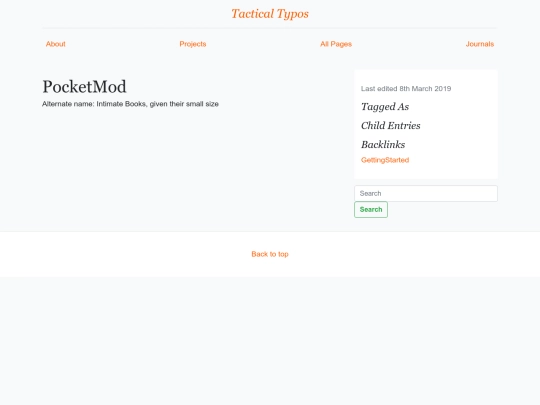The width and height of the screenshot is (540, 405).
Task: Click the horizontal divider under site title
Action: (270, 28)
